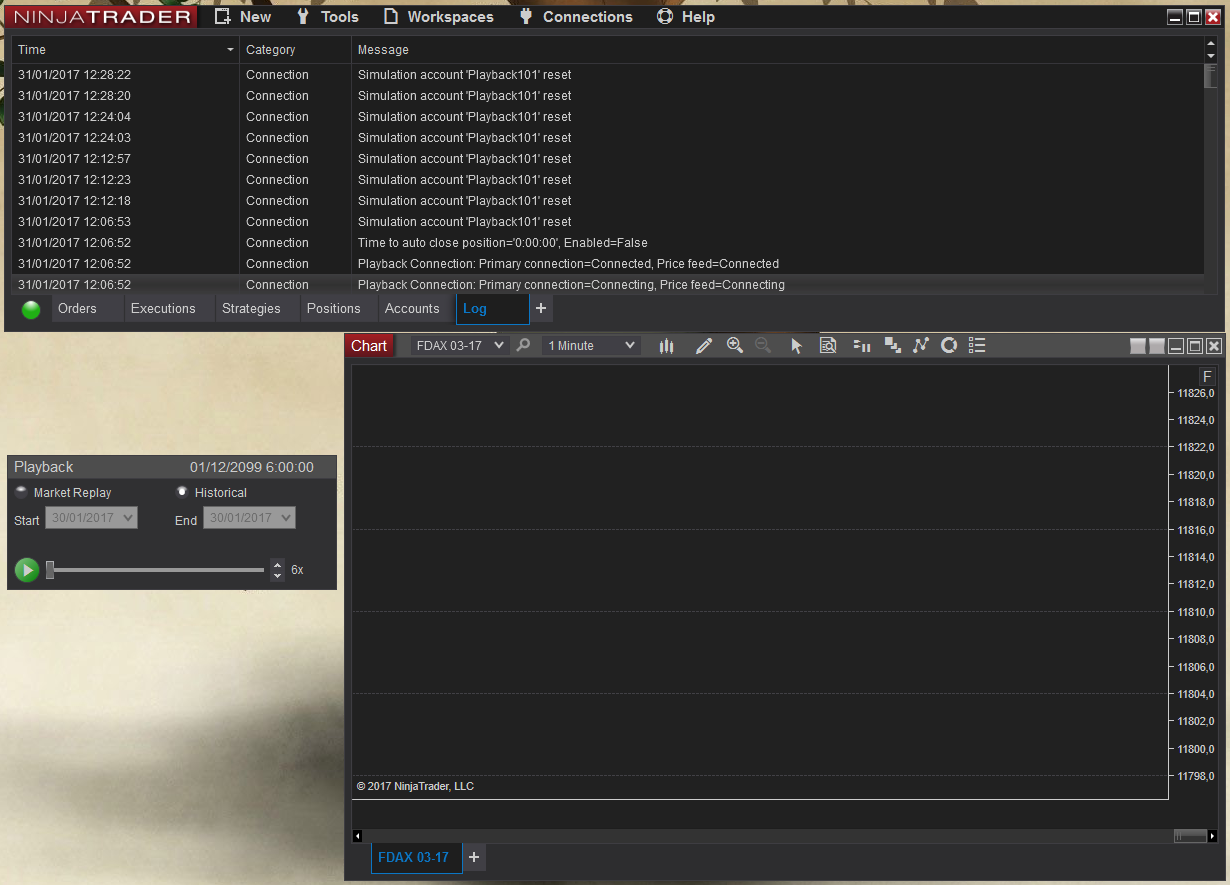Open the playback Start date dropdown
This screenshot has height=885, width=1230.
point(91,518)
